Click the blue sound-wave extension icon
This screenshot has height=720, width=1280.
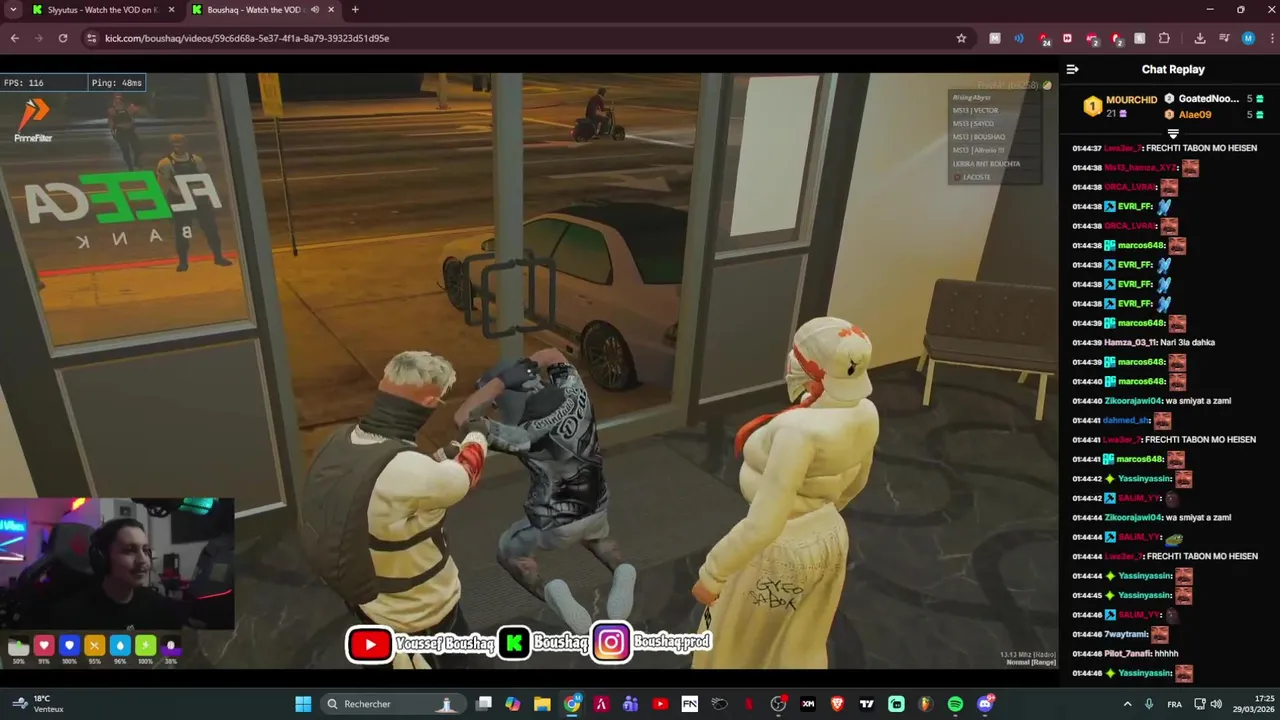(x=1019, y=38)
